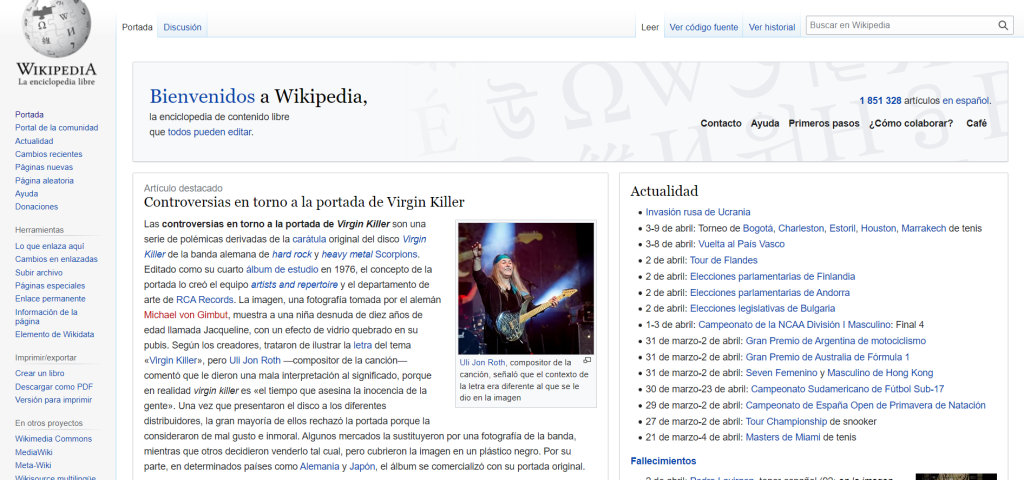
Task: Click Uli Jon Roth in the photo caption
Action: click(x=483, y=362)
